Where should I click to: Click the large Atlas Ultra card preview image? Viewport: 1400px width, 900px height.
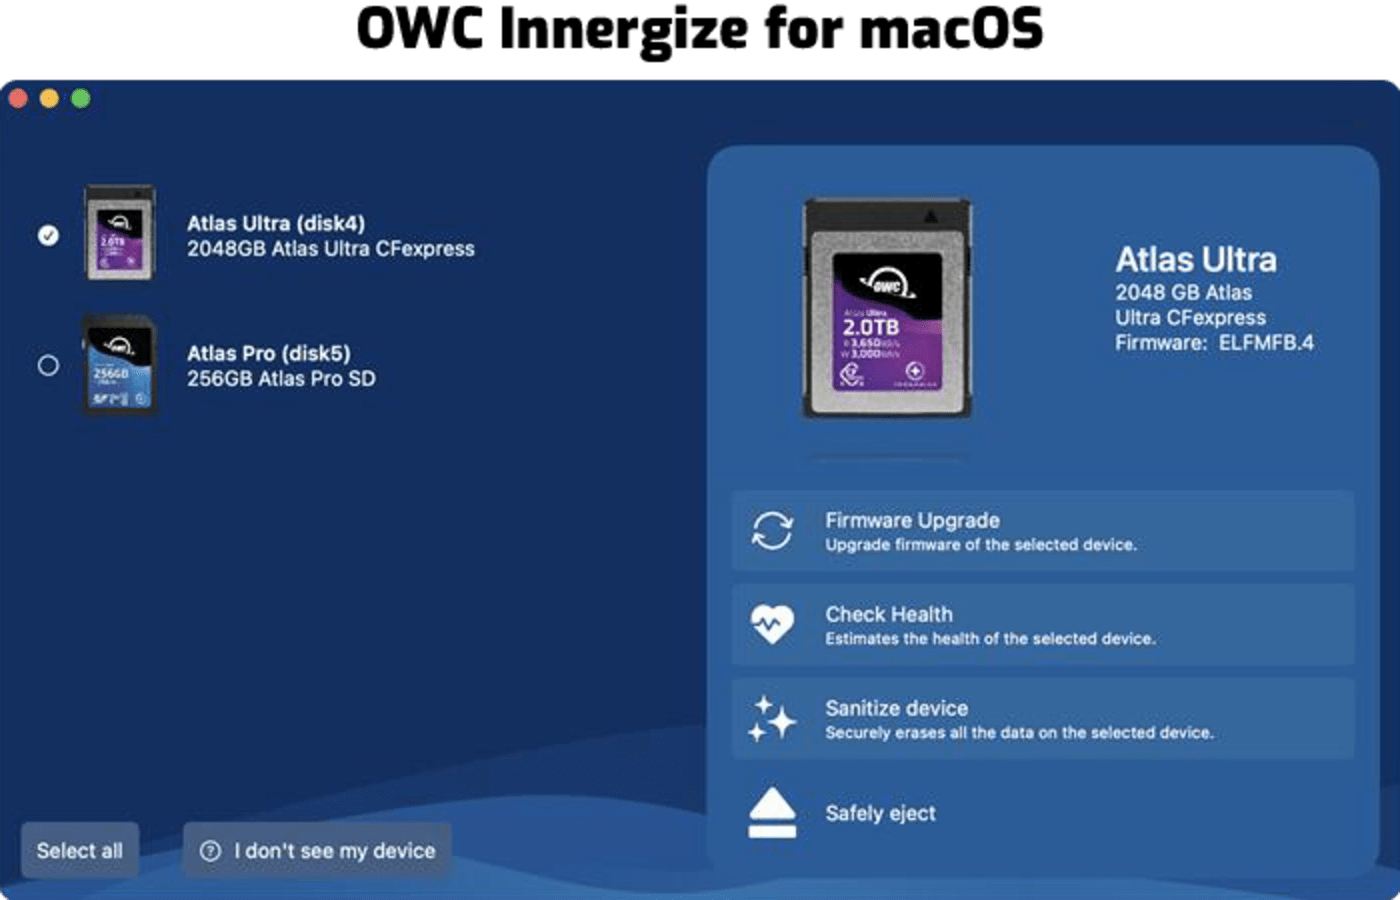(x=888, y=305)
